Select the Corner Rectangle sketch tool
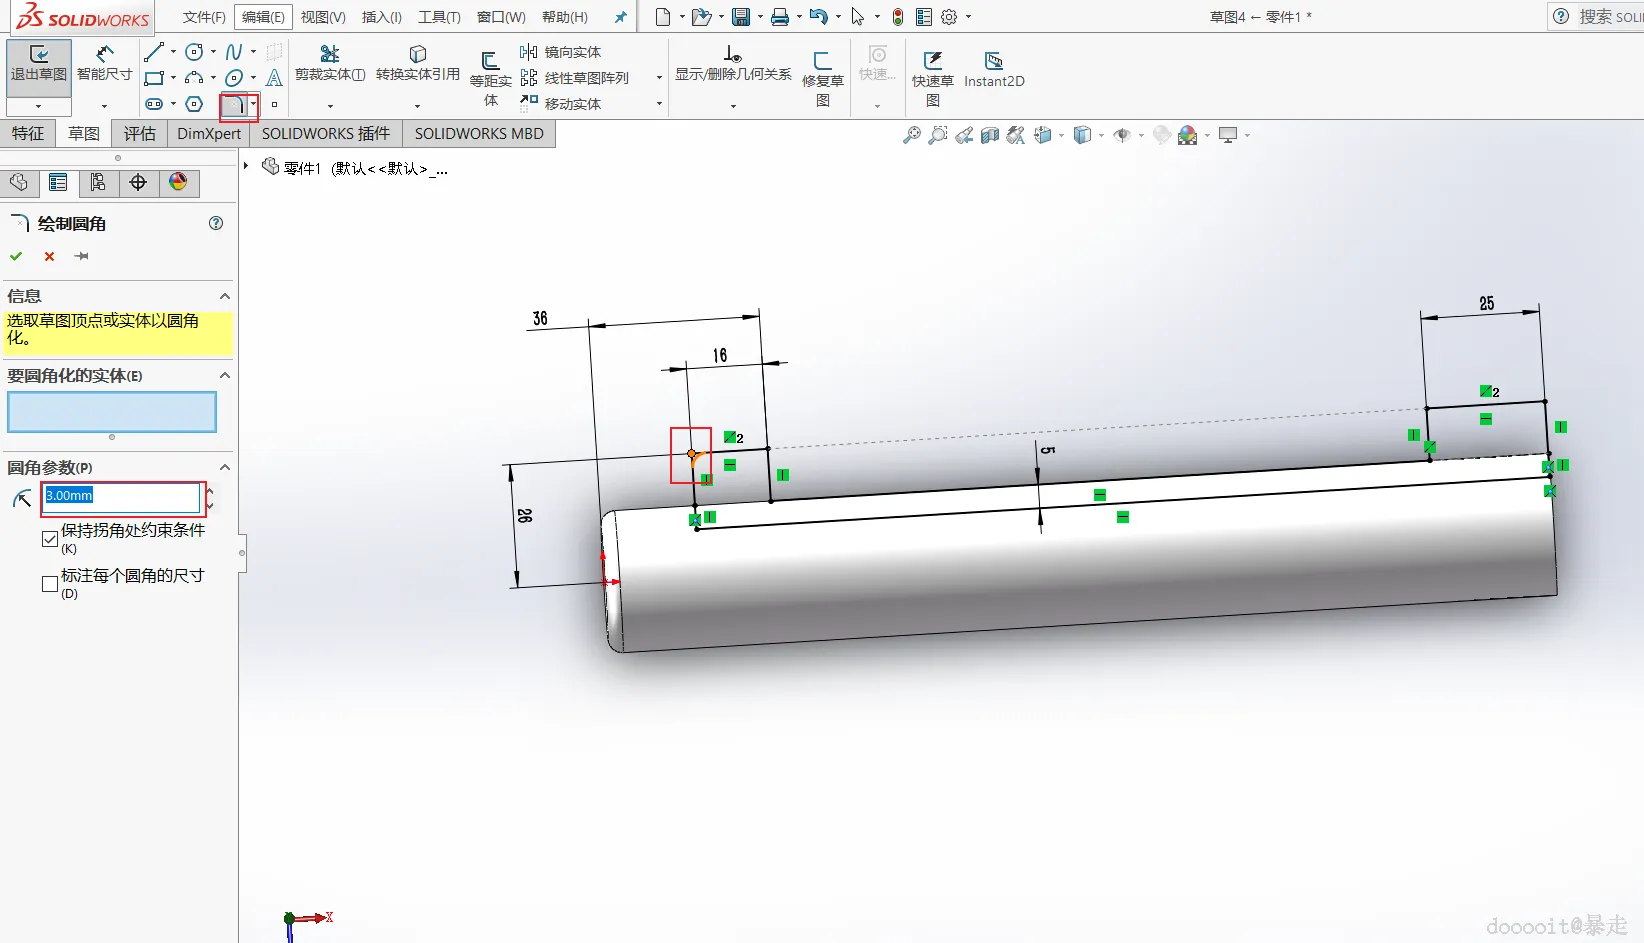 pyautogui.click(x=154, y=78)
